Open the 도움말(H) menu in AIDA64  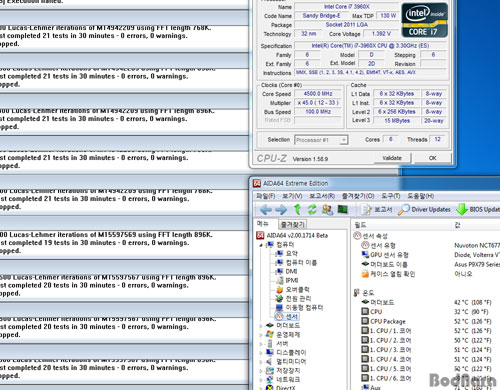pyautogui.click(x=420, y=196)
